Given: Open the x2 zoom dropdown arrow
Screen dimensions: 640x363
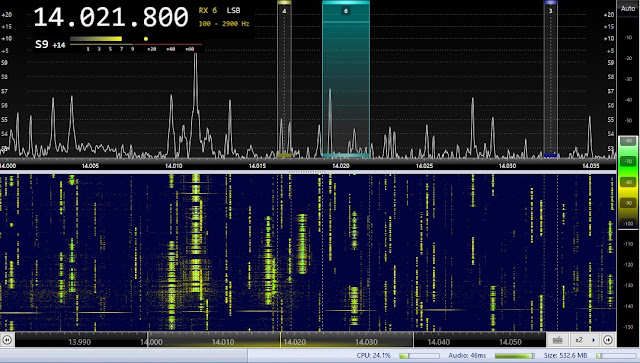Looking at the screenshot, I should [x=593, y=340].
